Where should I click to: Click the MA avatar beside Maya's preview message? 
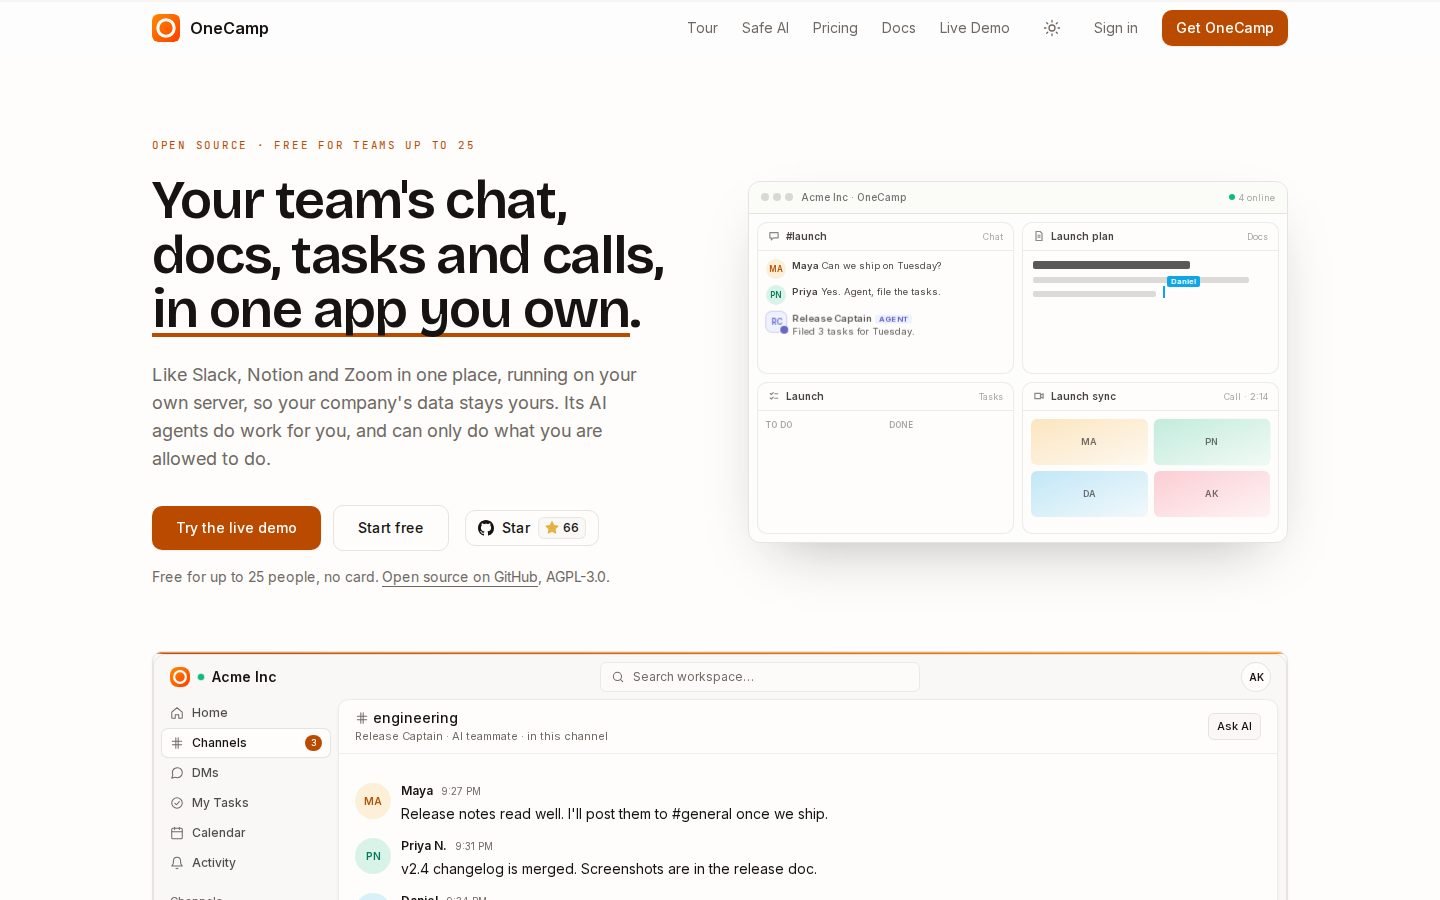click(x=776, y=268)
